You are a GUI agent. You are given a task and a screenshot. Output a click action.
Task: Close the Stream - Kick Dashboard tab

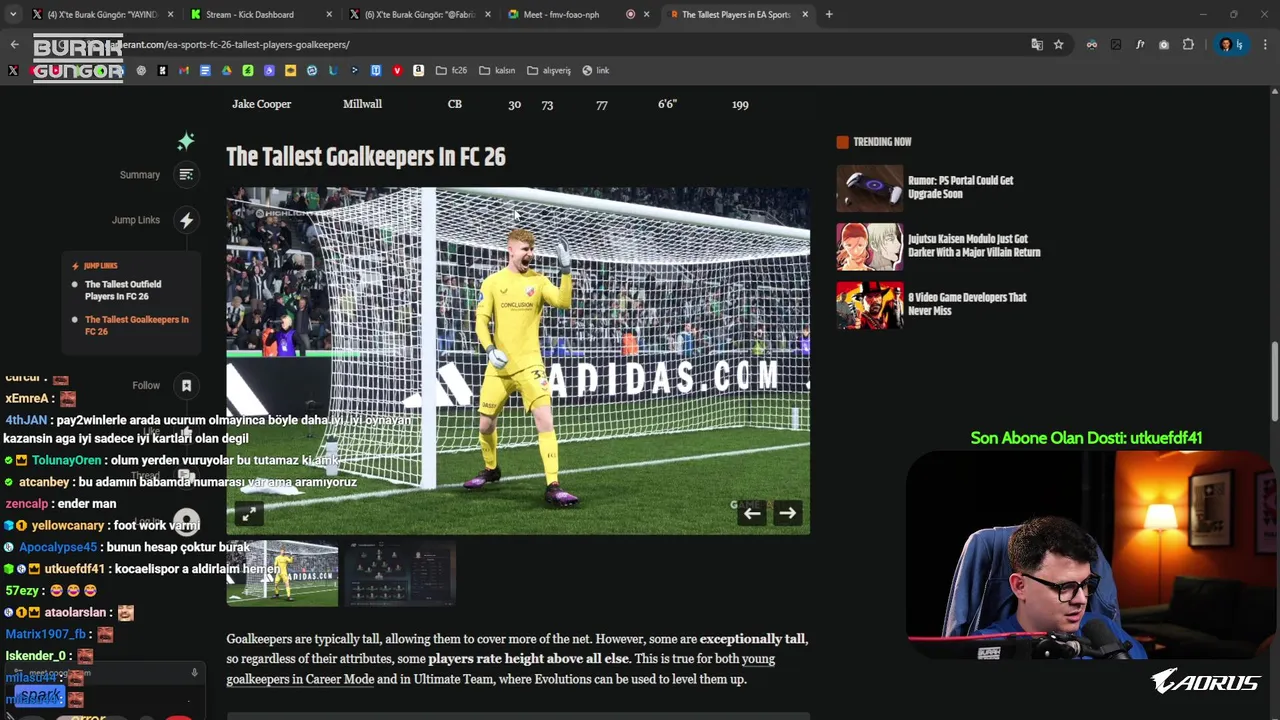pos(329,14)
